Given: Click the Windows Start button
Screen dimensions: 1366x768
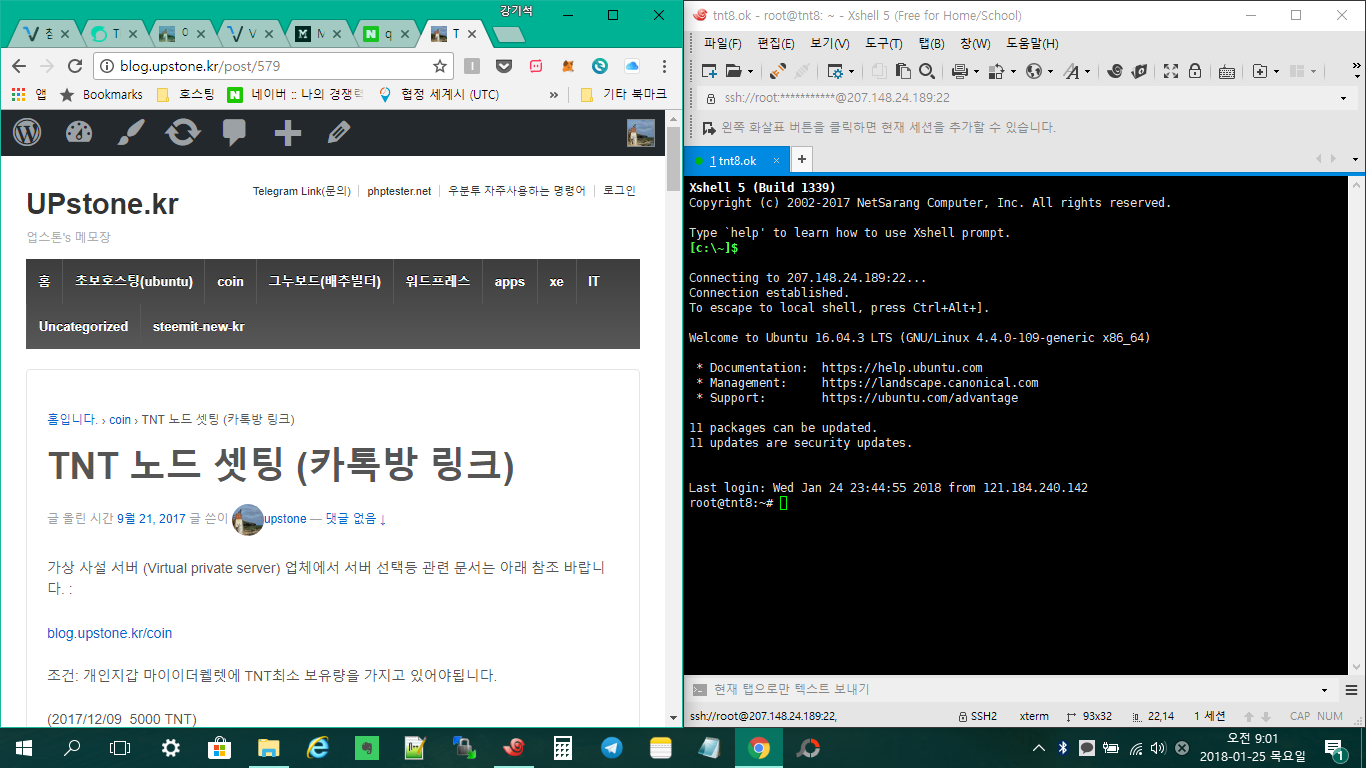Looking at the screenshot, I should (24, 747).
